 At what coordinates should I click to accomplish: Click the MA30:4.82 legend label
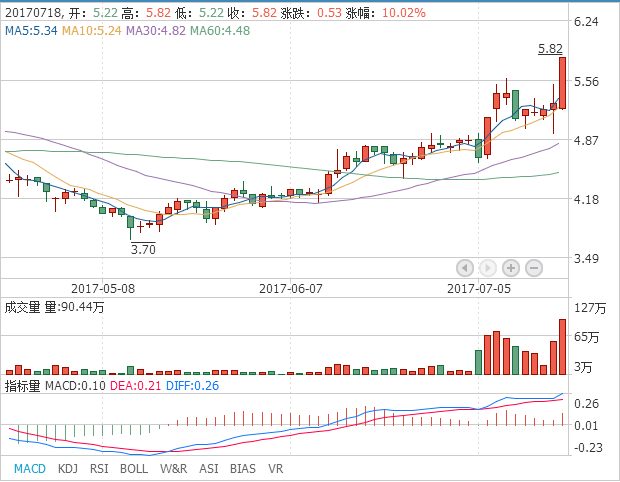(x=156, y=31)
